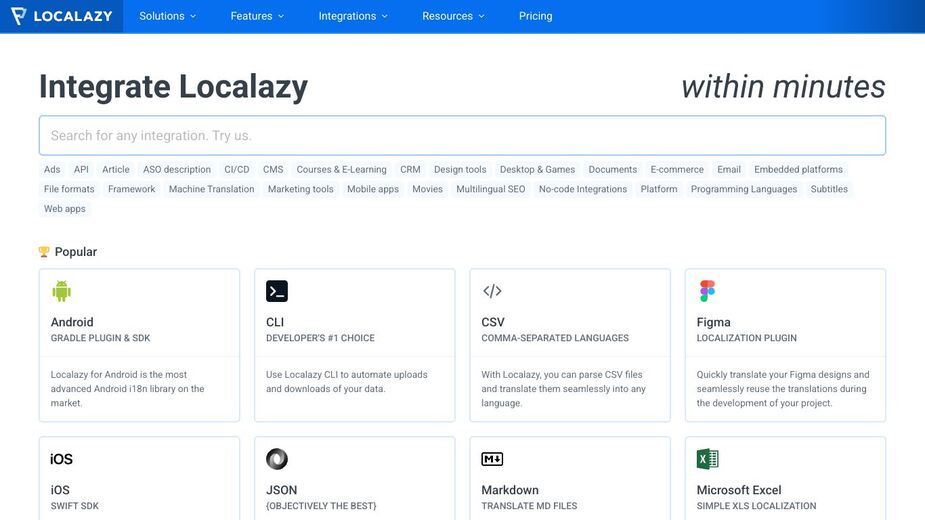The width and height of the screenshot is (925, 520).
Task: Select the Design tools tag
Action: point(460,169)
